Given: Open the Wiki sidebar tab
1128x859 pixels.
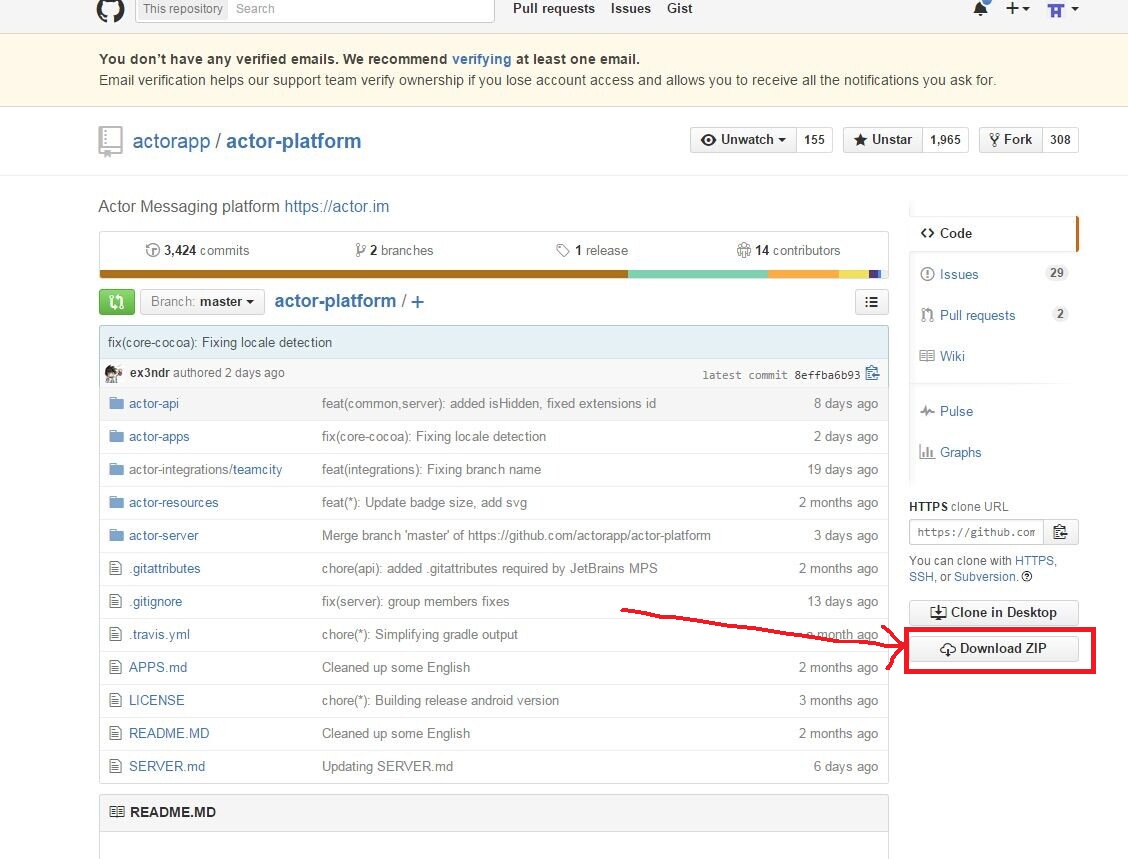Looking at the screenshot, I should (993, 356).
